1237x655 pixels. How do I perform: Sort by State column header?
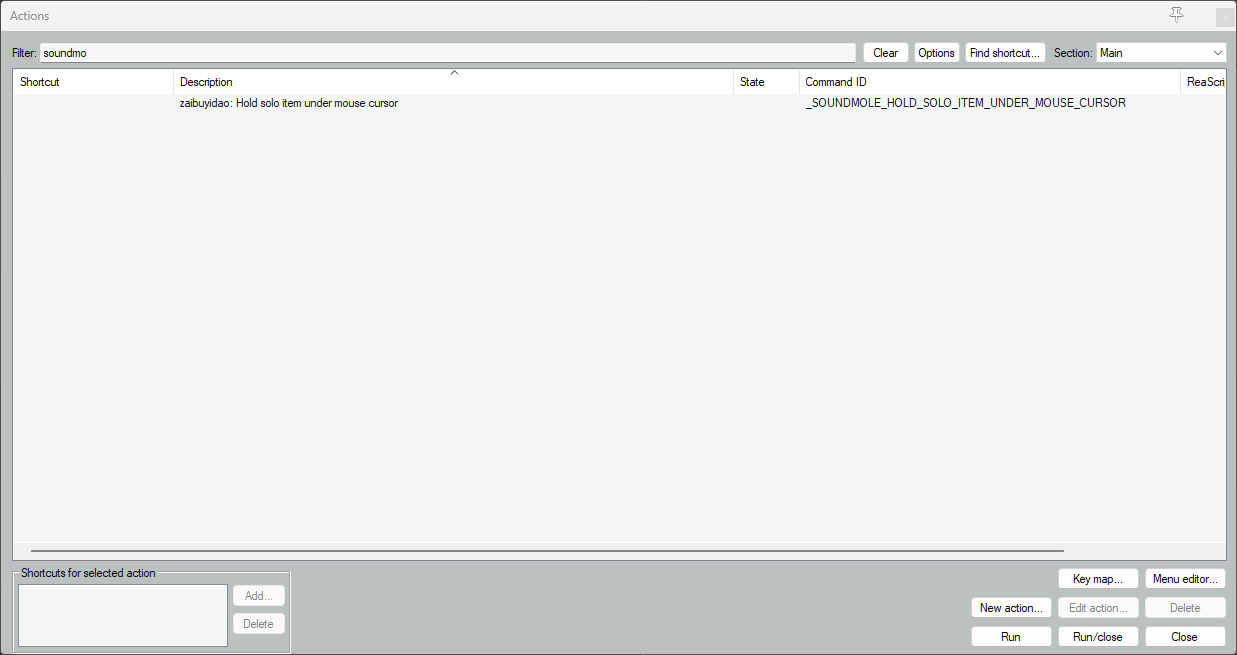click(x=766, y=82)
